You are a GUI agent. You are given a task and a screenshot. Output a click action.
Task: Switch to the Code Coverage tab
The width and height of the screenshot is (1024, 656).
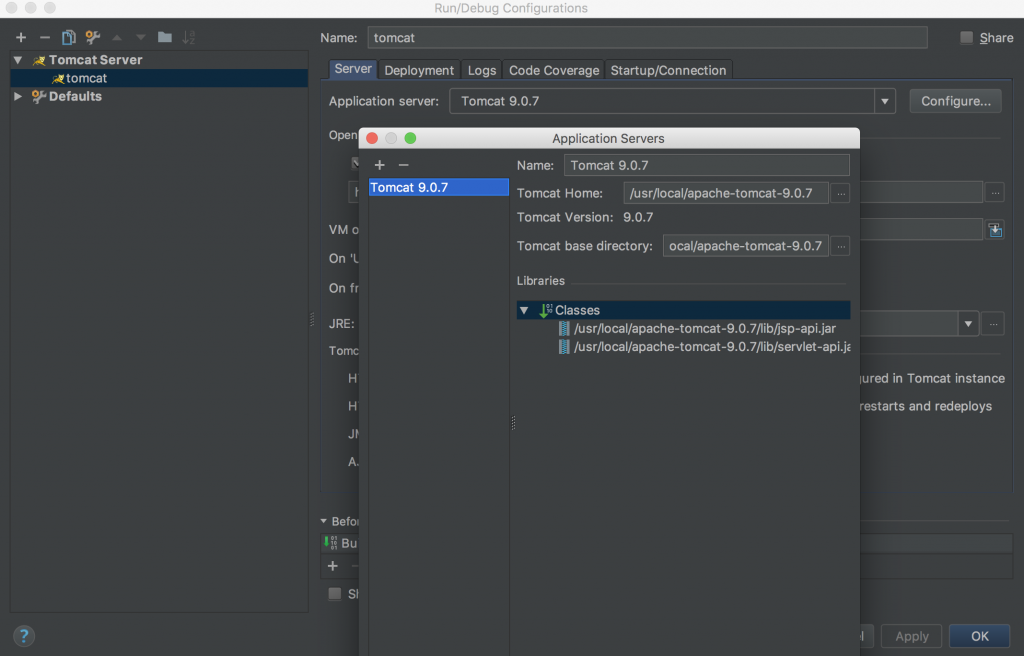pyautogui.click(x=553, y=70)
